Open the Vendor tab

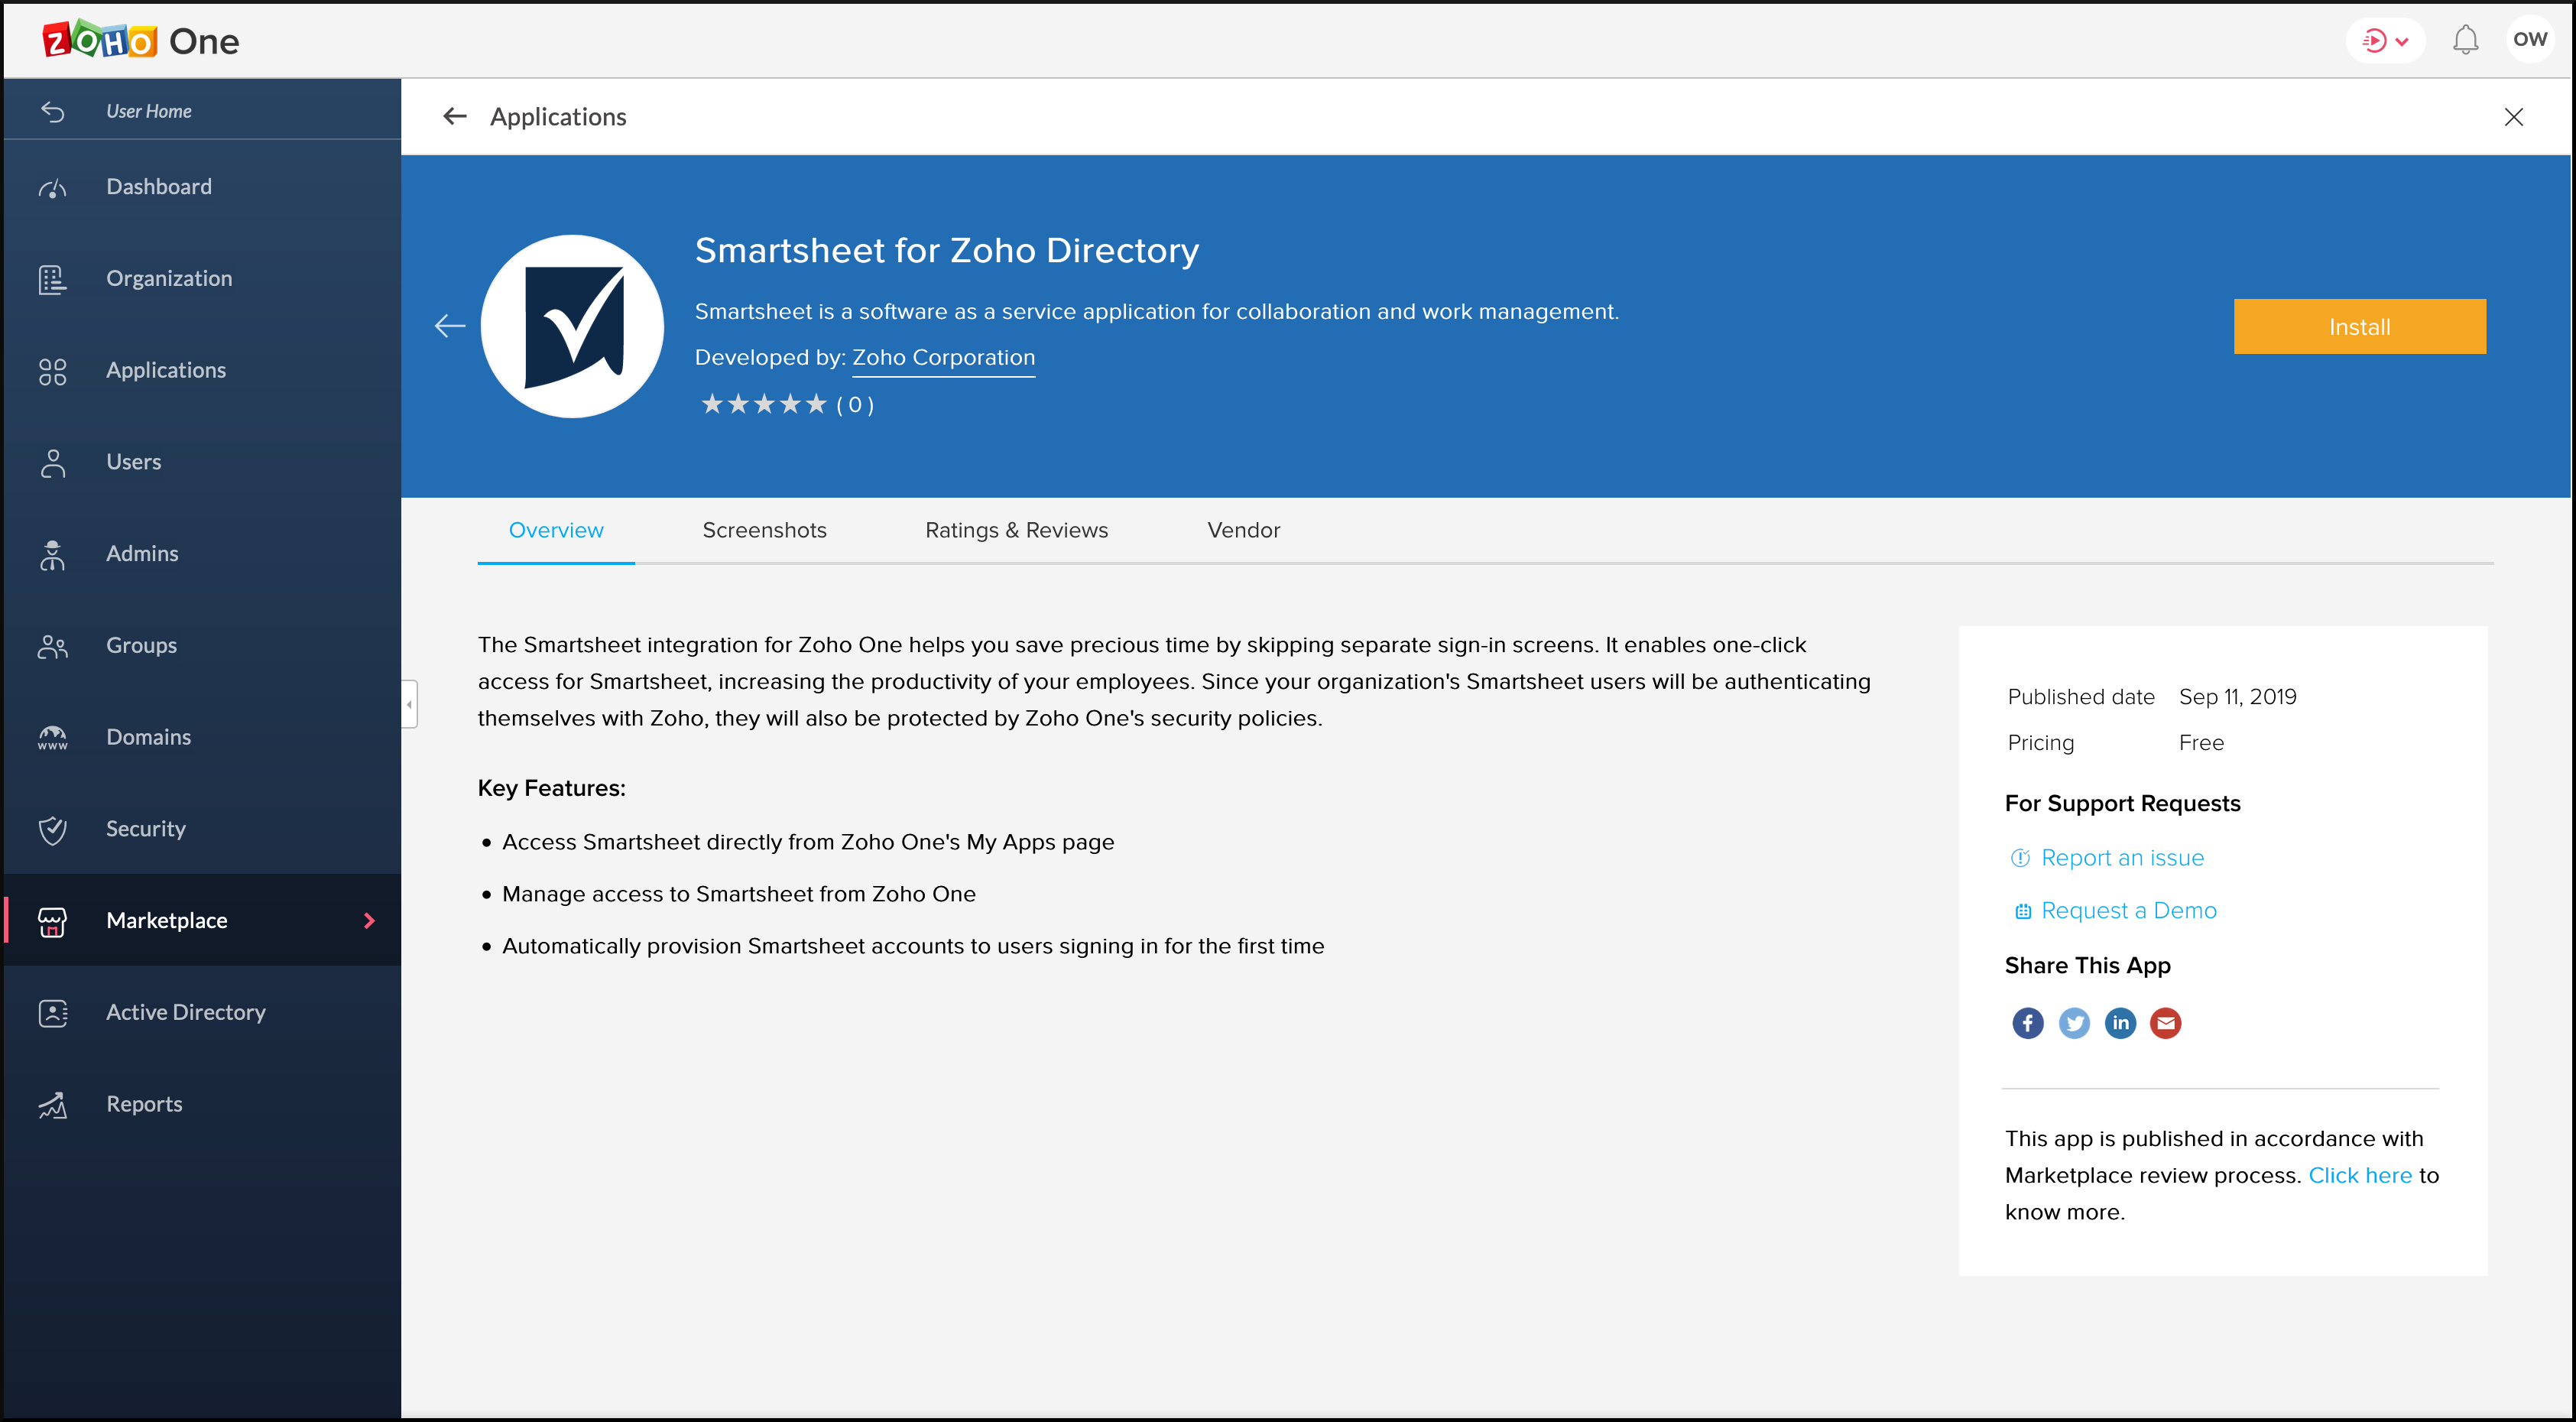point(1243,530)
